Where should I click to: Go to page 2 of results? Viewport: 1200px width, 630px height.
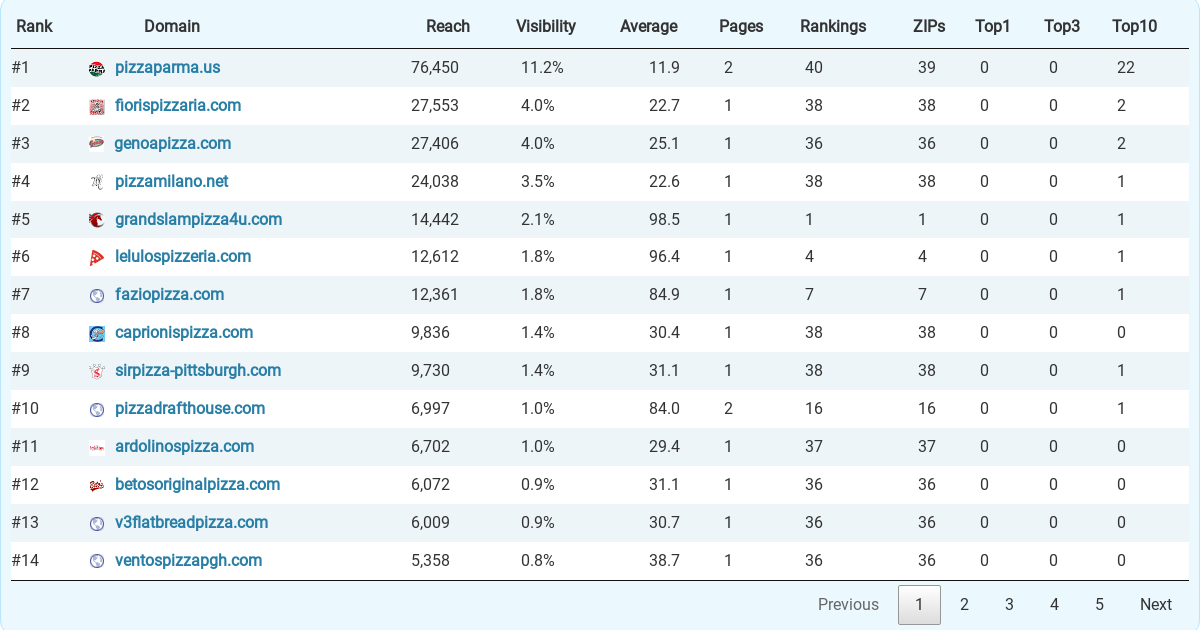964,604
